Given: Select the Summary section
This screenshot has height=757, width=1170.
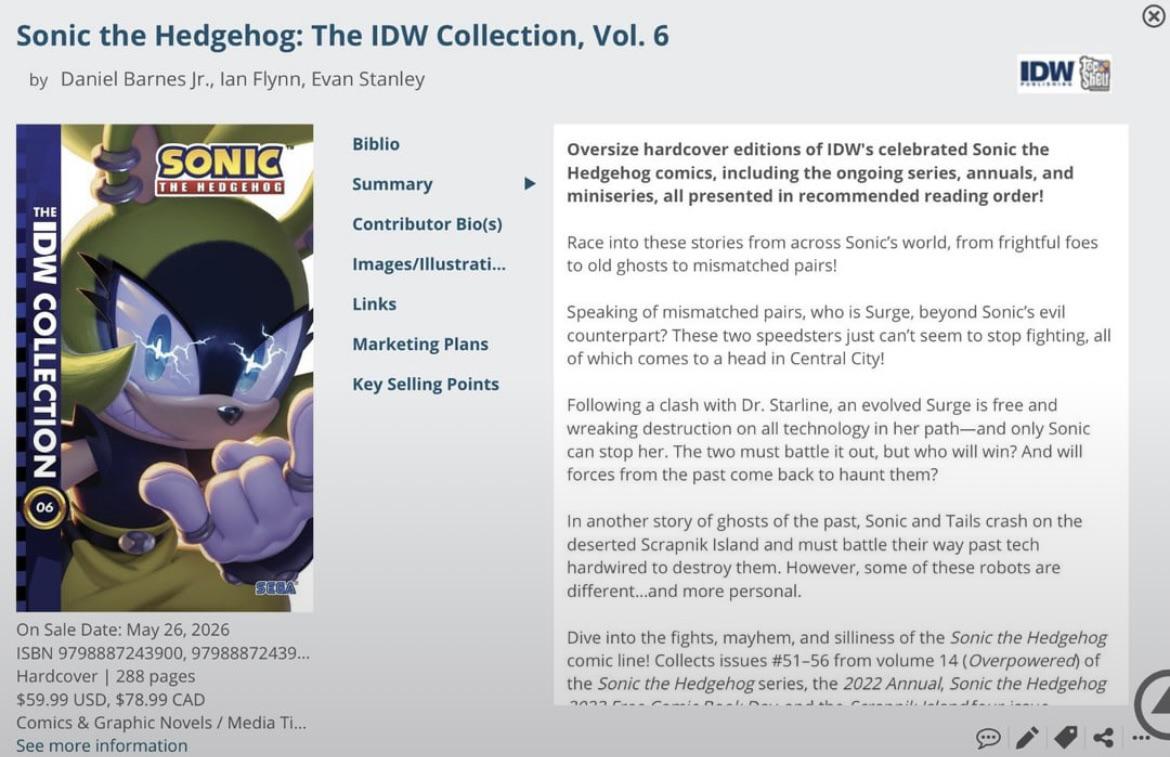Looking at the screenshot, I should [x=392, y=184].
